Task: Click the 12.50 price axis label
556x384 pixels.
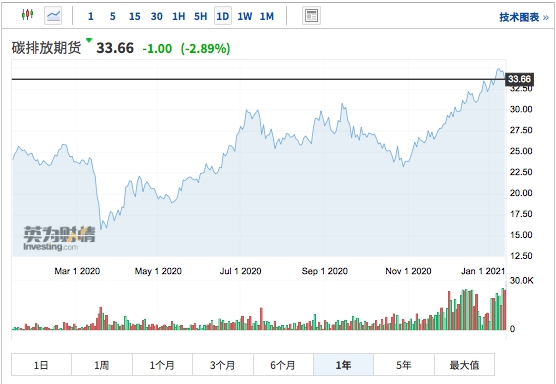Action: pyautogui.click(x=521, y=256)
